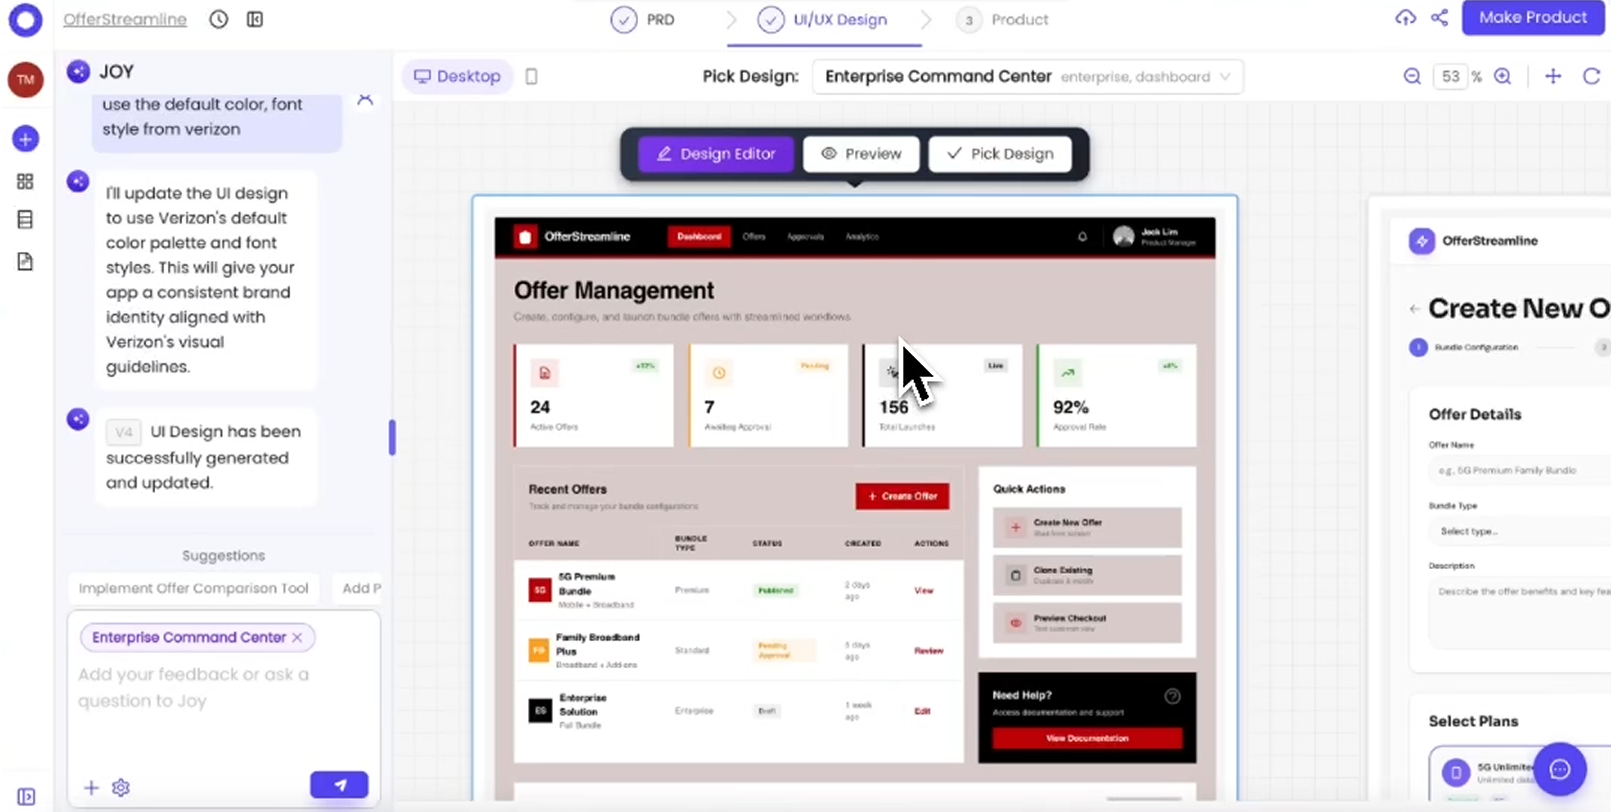Click the V4 version badge in chat

[x=123, y=432]
